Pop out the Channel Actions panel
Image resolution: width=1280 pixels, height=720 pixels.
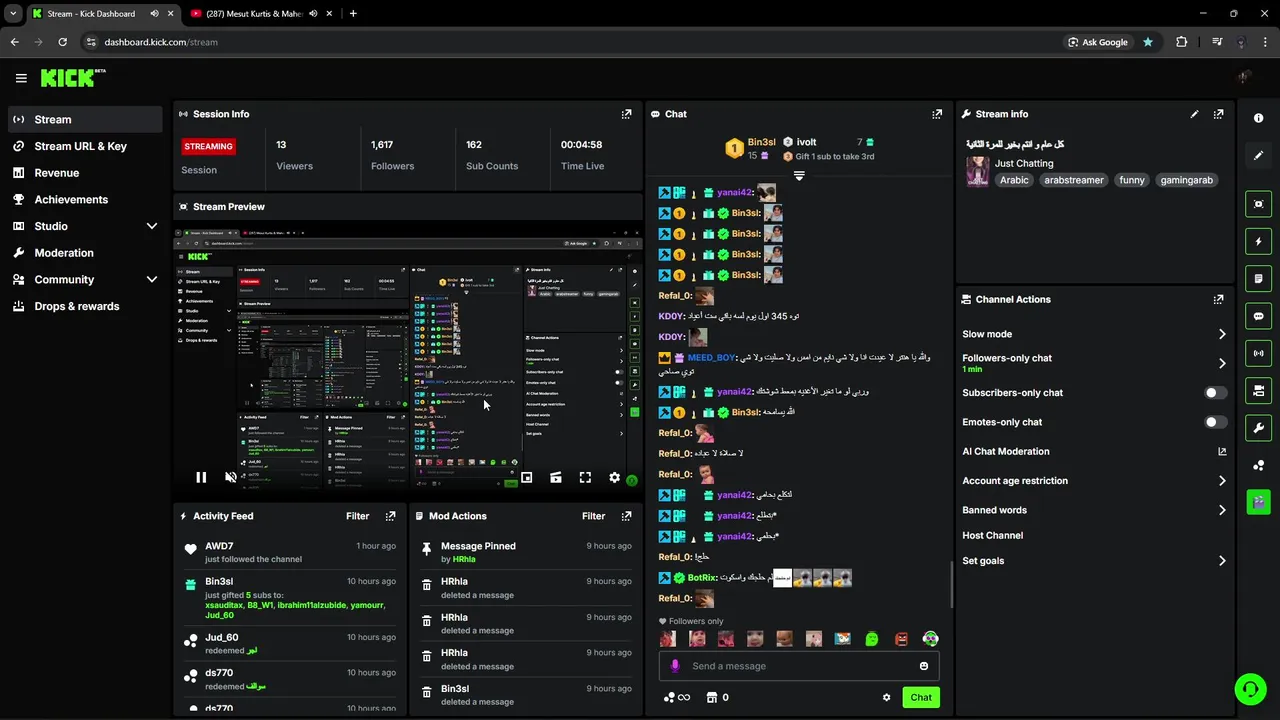pos(1218,299)
